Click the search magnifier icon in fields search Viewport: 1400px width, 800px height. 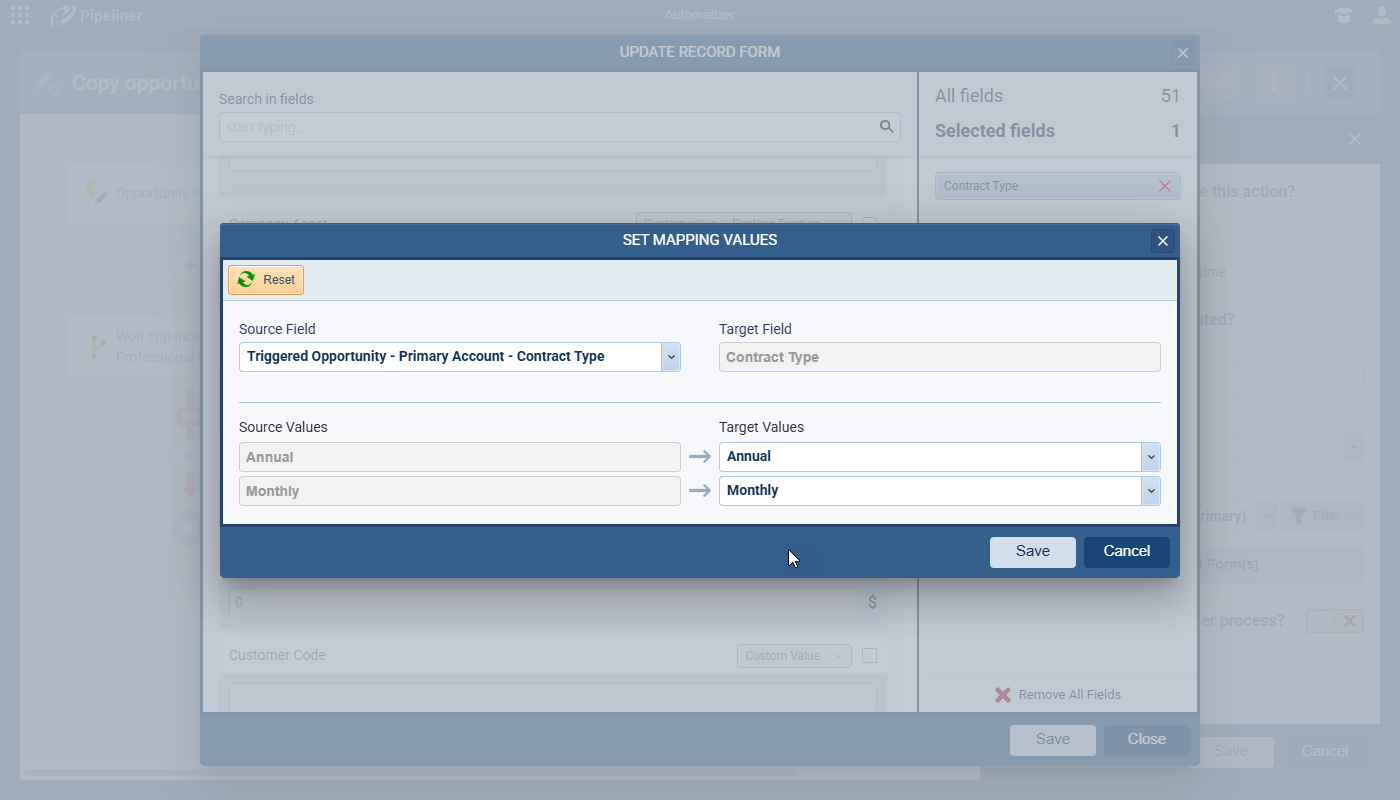[x=886, y=127]
